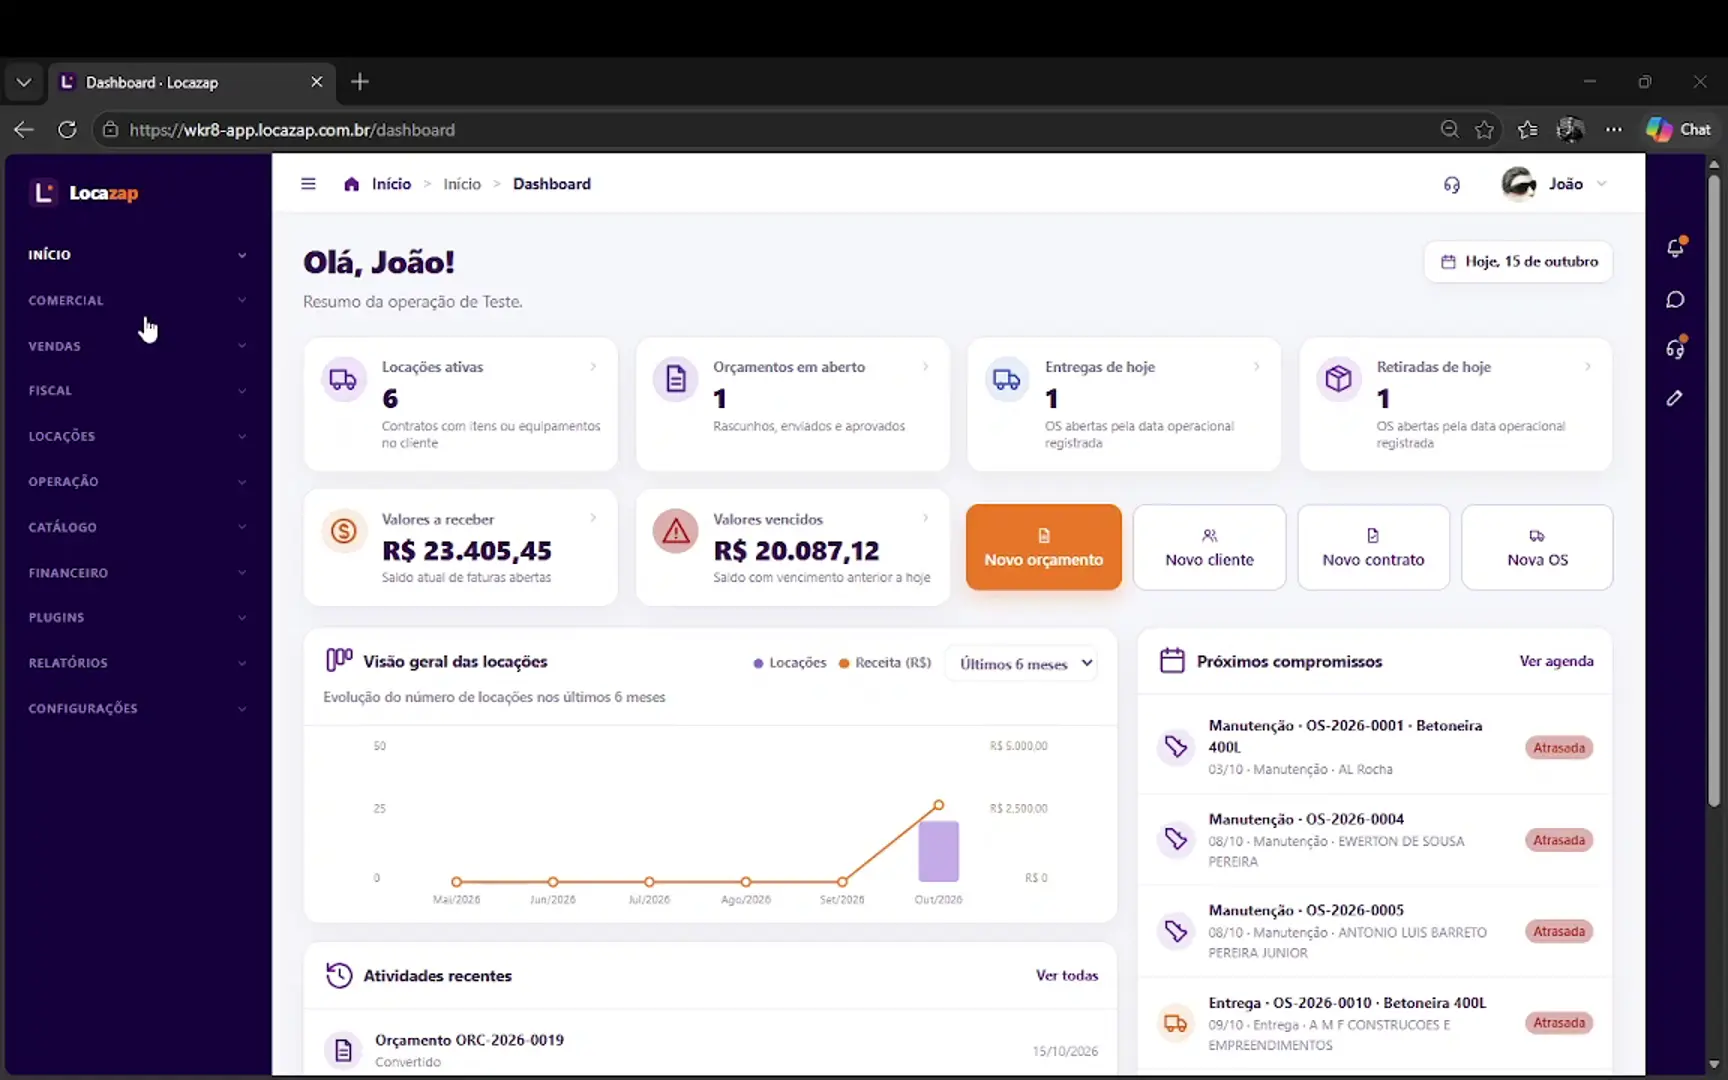This screenshot has width=1728, height=1080.
Task: Toggle Receita (R$) series in chart legend
Action: coord(885,663)
